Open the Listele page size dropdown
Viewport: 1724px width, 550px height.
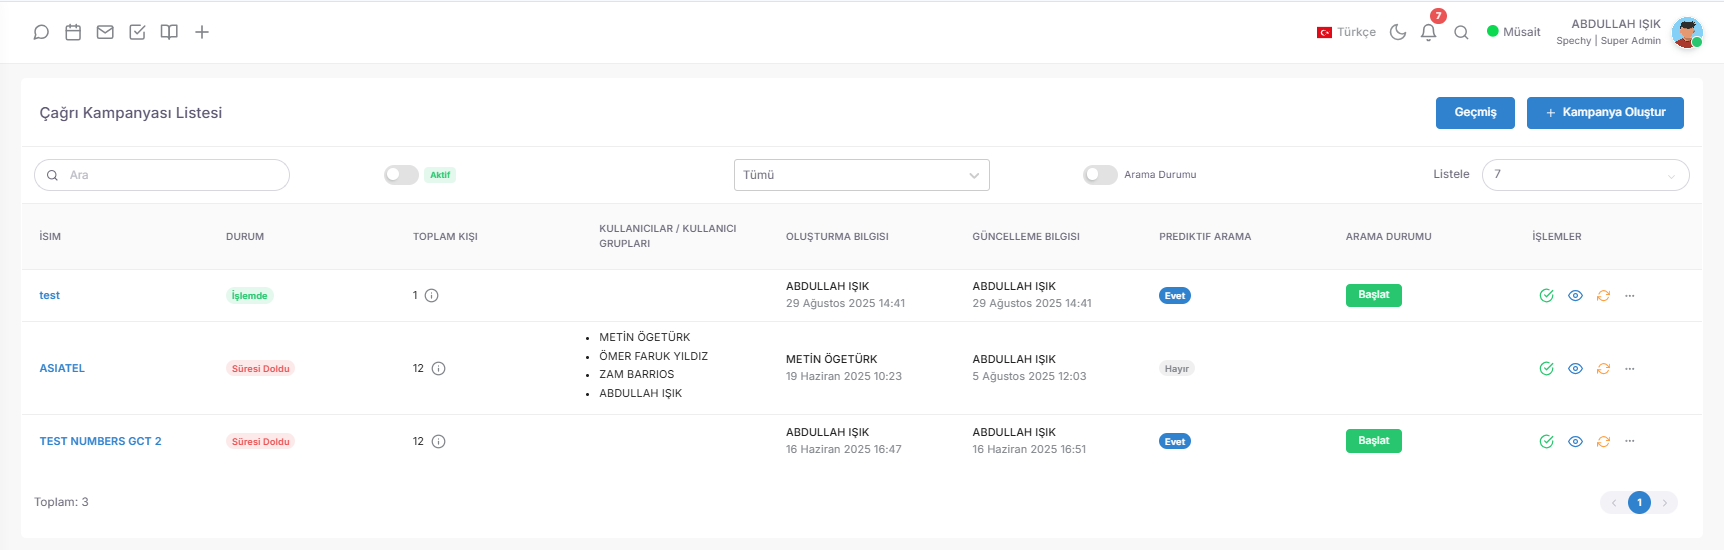(x=1585, y=175)
